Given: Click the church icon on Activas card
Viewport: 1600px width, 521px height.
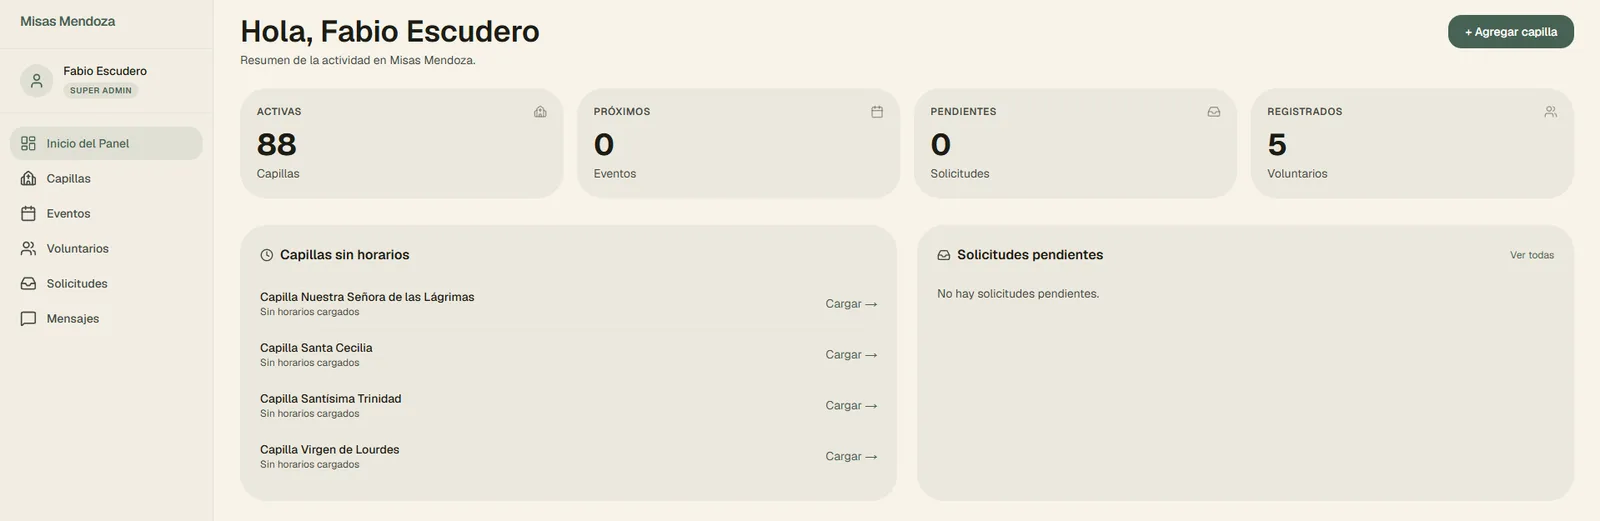Looking at the screenshot, I should (540, 112).
